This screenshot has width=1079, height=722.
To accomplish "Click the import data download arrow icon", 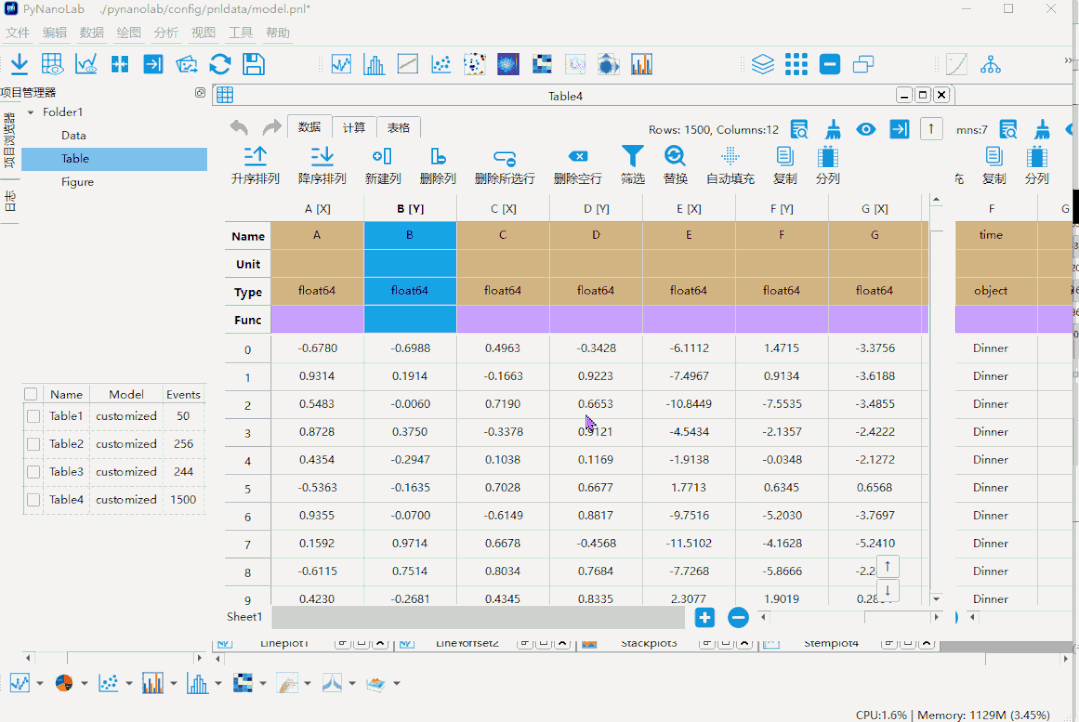I will (x=19, y=64).
